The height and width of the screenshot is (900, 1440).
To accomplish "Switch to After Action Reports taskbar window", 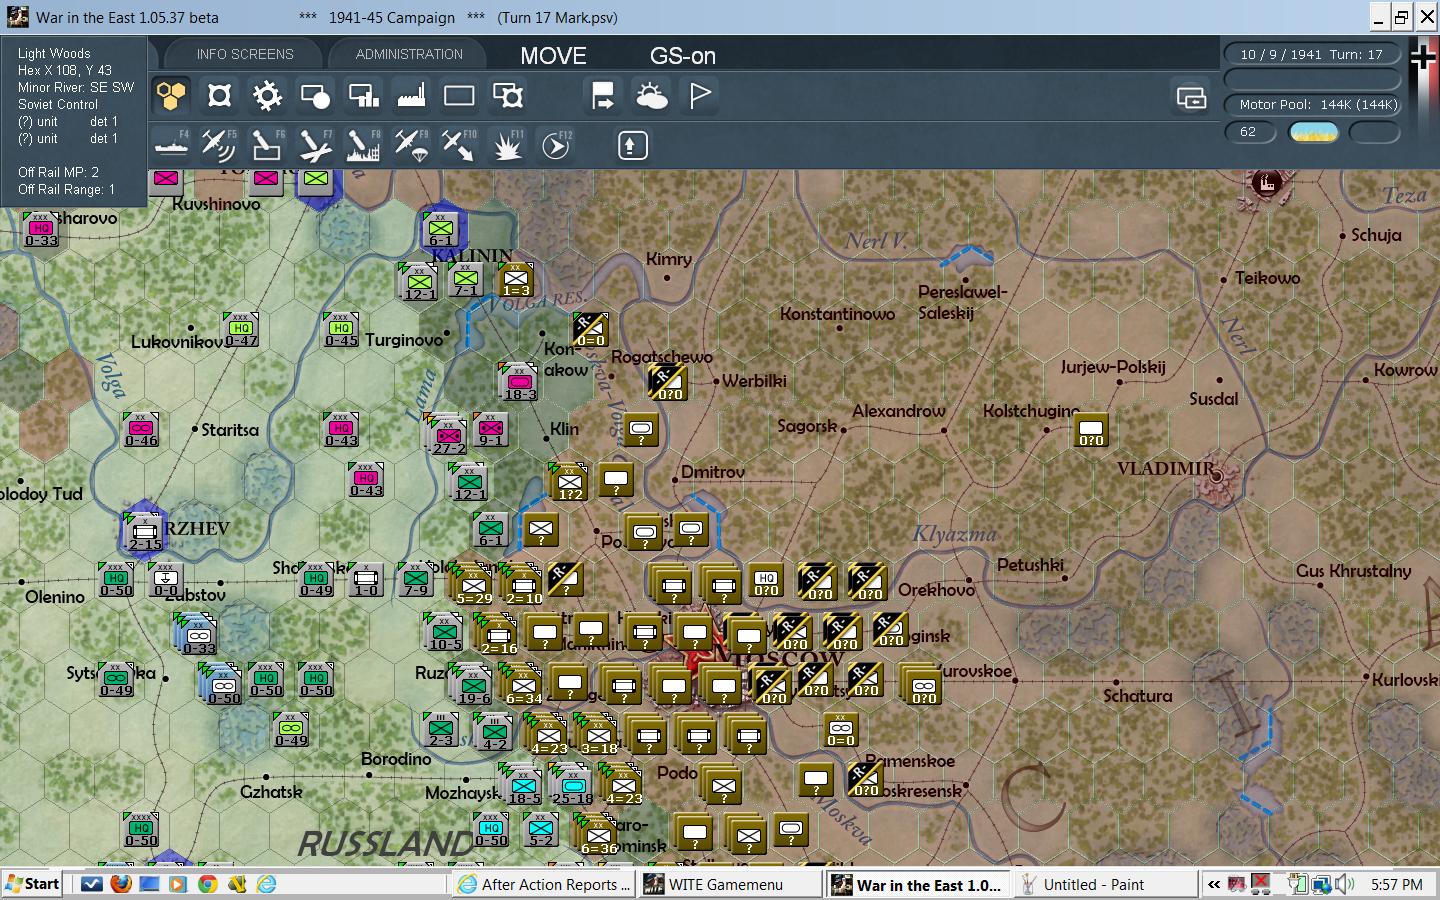I will (x=543, y=884).
